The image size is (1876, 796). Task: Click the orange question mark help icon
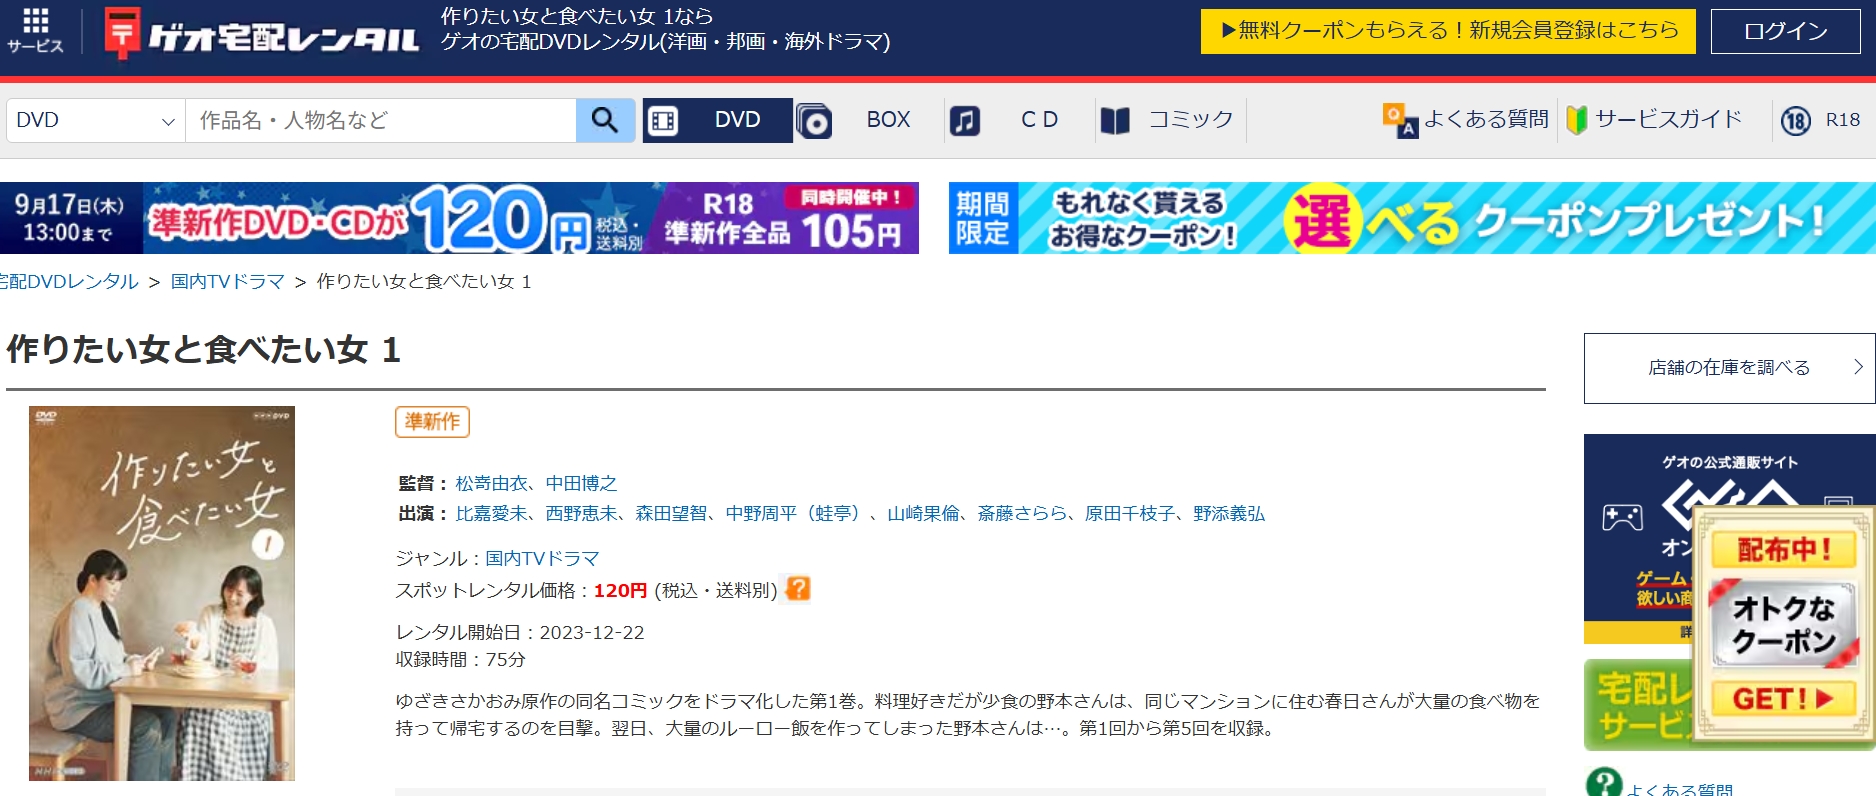(797, 589)
